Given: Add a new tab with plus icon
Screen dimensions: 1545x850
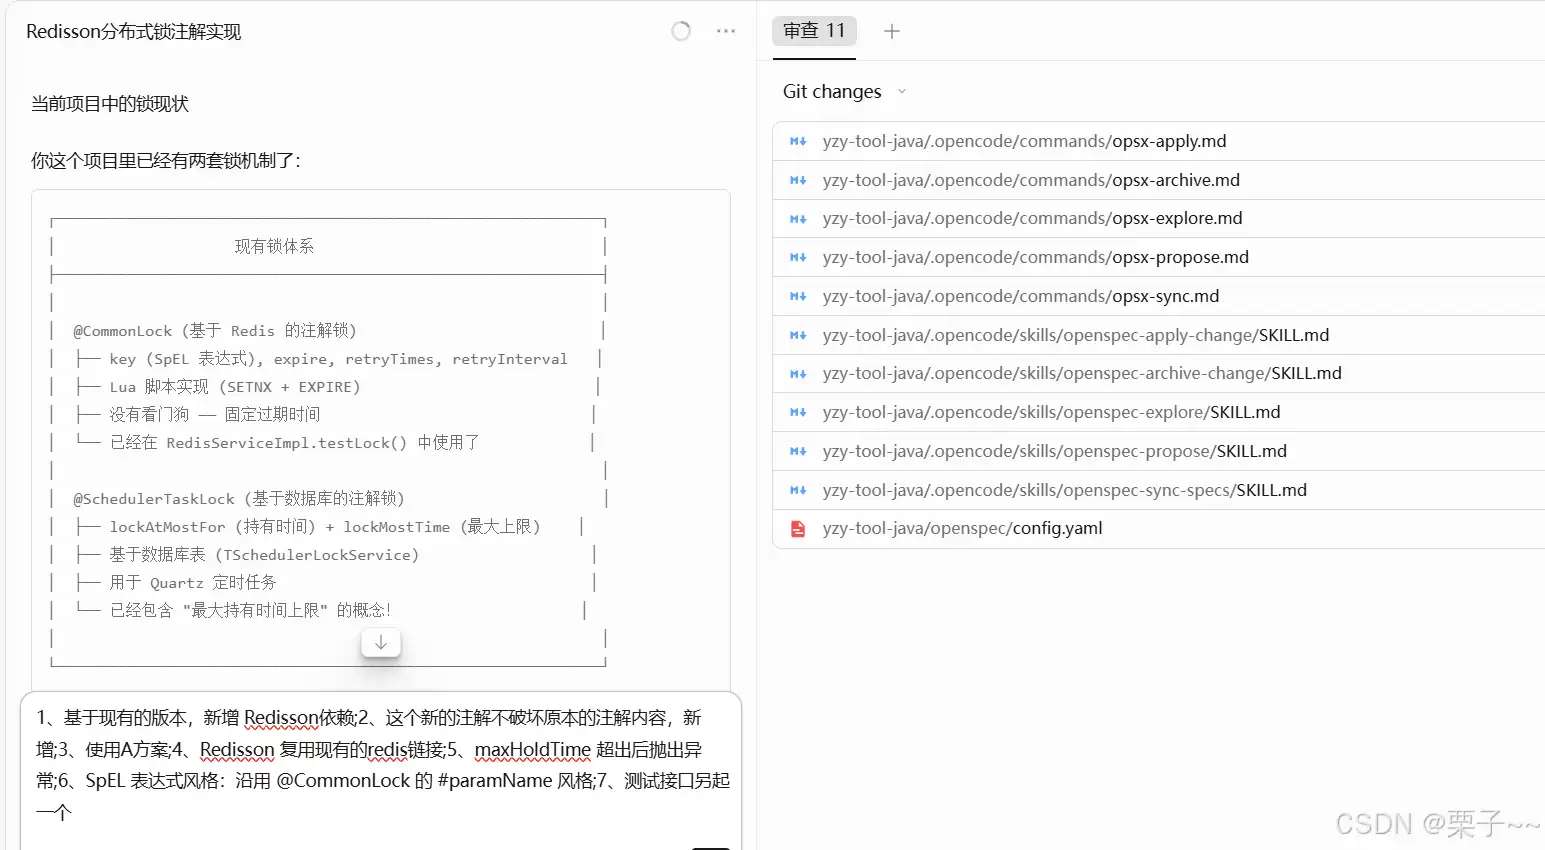Looking at the screenshot, I should (x=892, y=31).
